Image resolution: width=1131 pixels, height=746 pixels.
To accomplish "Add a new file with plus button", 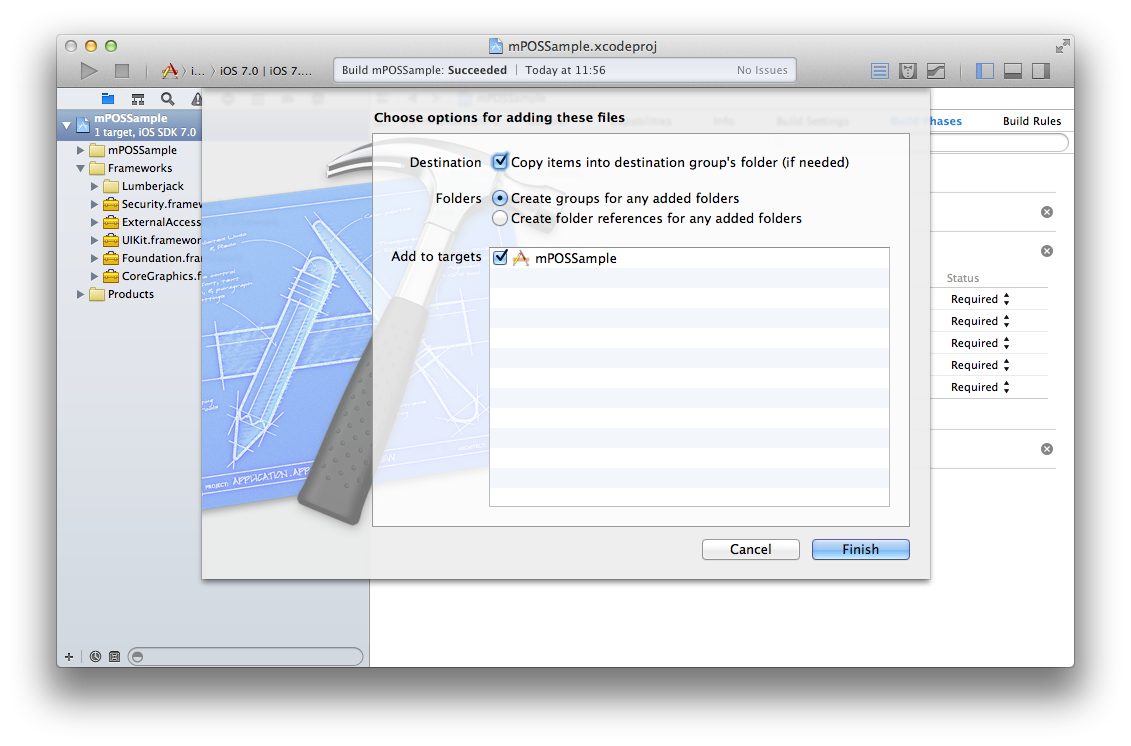I will [69, 657].
